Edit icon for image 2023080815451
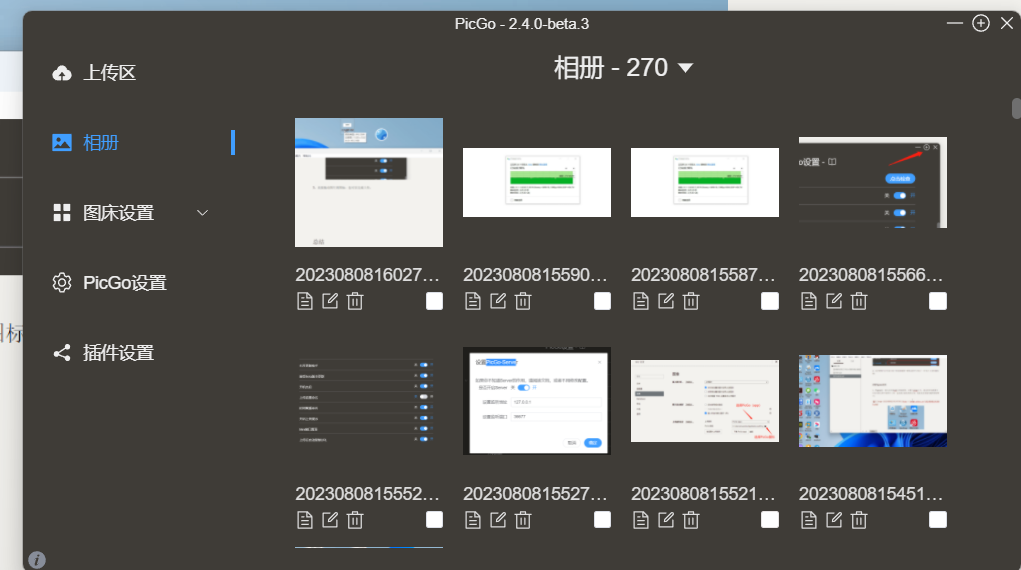 click(834, 520)
